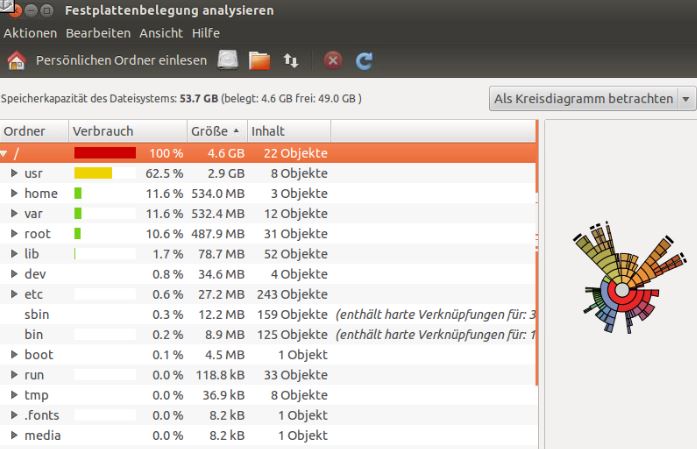
Task: Collapse the root '/' folder row
Action: 4,154
